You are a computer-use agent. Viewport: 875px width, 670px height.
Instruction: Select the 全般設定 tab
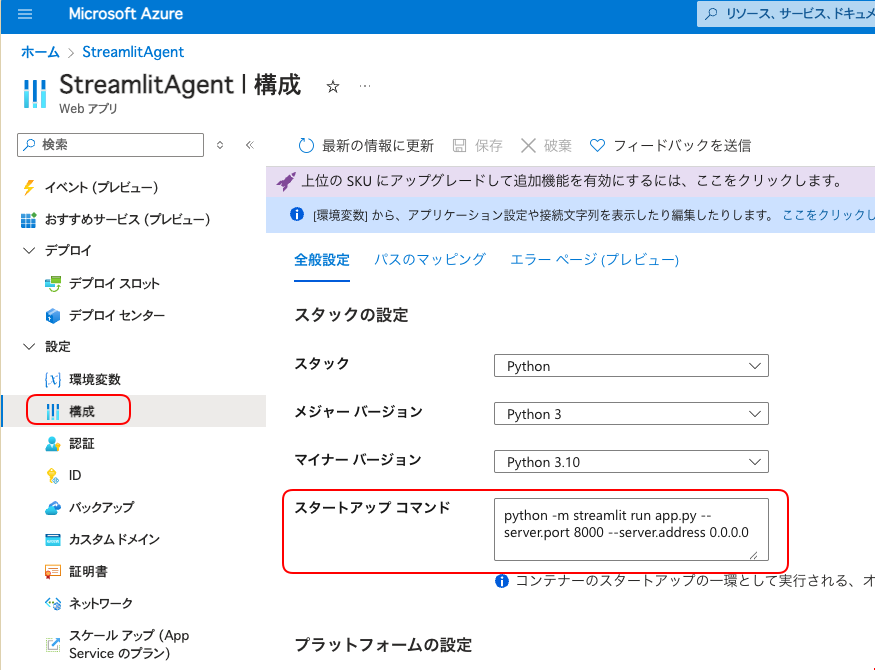(322, 260)
